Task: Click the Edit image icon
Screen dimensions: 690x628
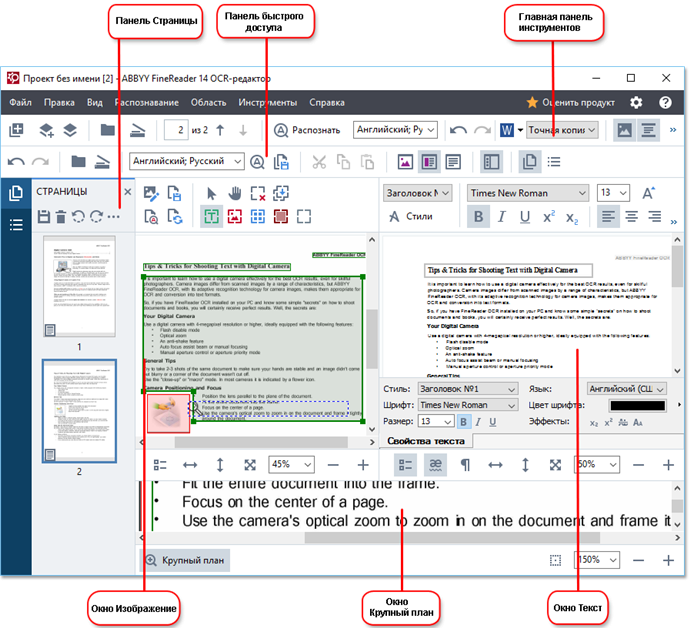Action: click(151, 193)
